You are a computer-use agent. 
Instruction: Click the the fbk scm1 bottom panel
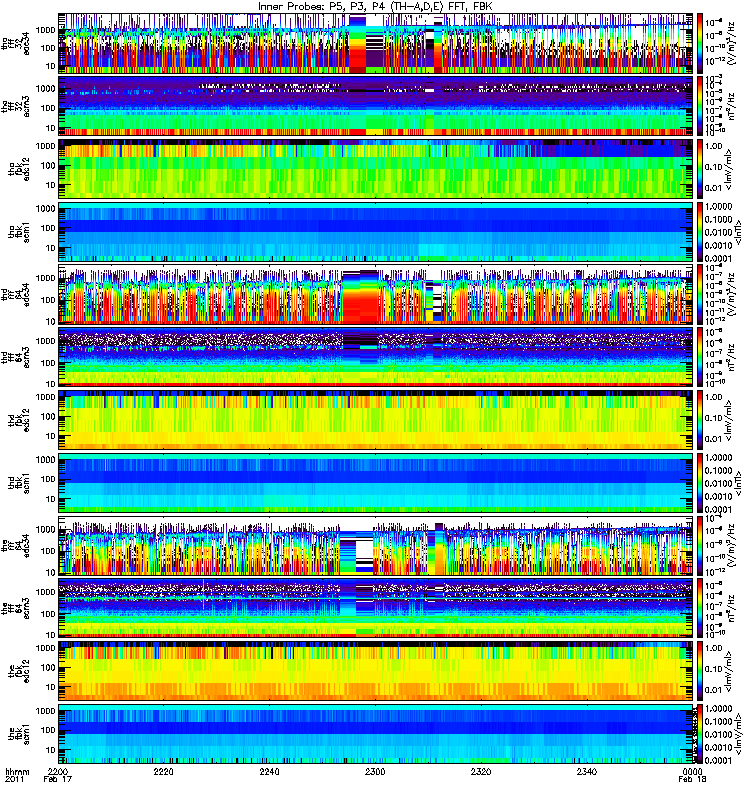coord(376,734)
